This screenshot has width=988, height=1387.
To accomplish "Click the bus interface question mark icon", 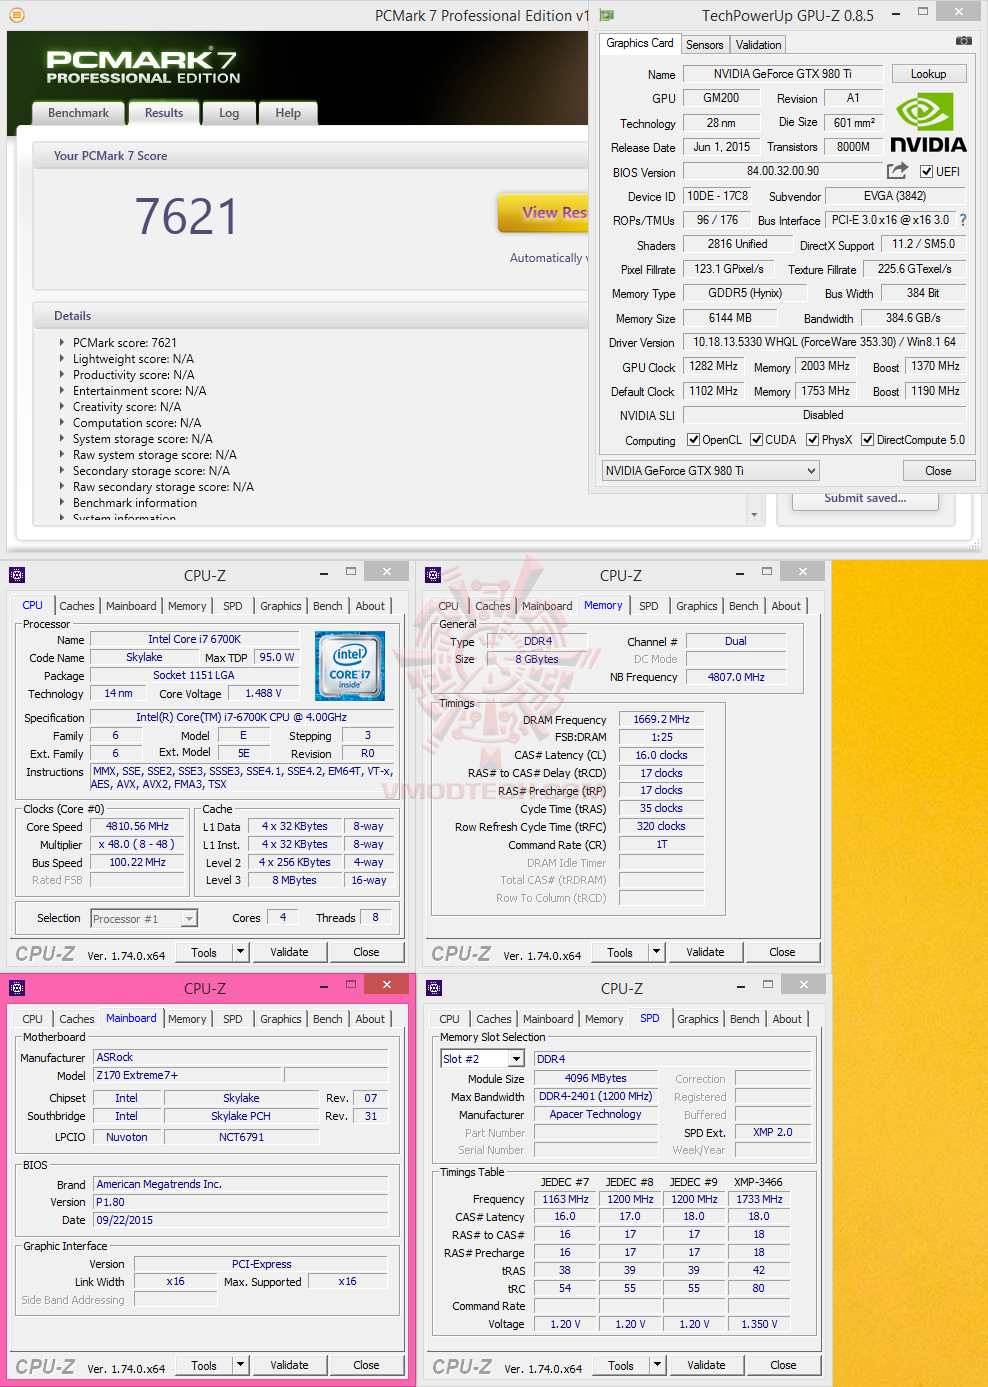I will 963,220.
